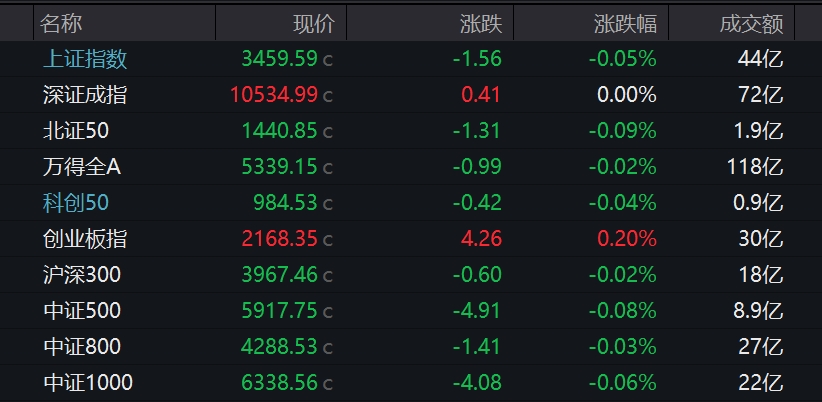The height and width of the screenshot is (402, 822).
Task: Open the 科创50 index link
Action: point(75,203)
